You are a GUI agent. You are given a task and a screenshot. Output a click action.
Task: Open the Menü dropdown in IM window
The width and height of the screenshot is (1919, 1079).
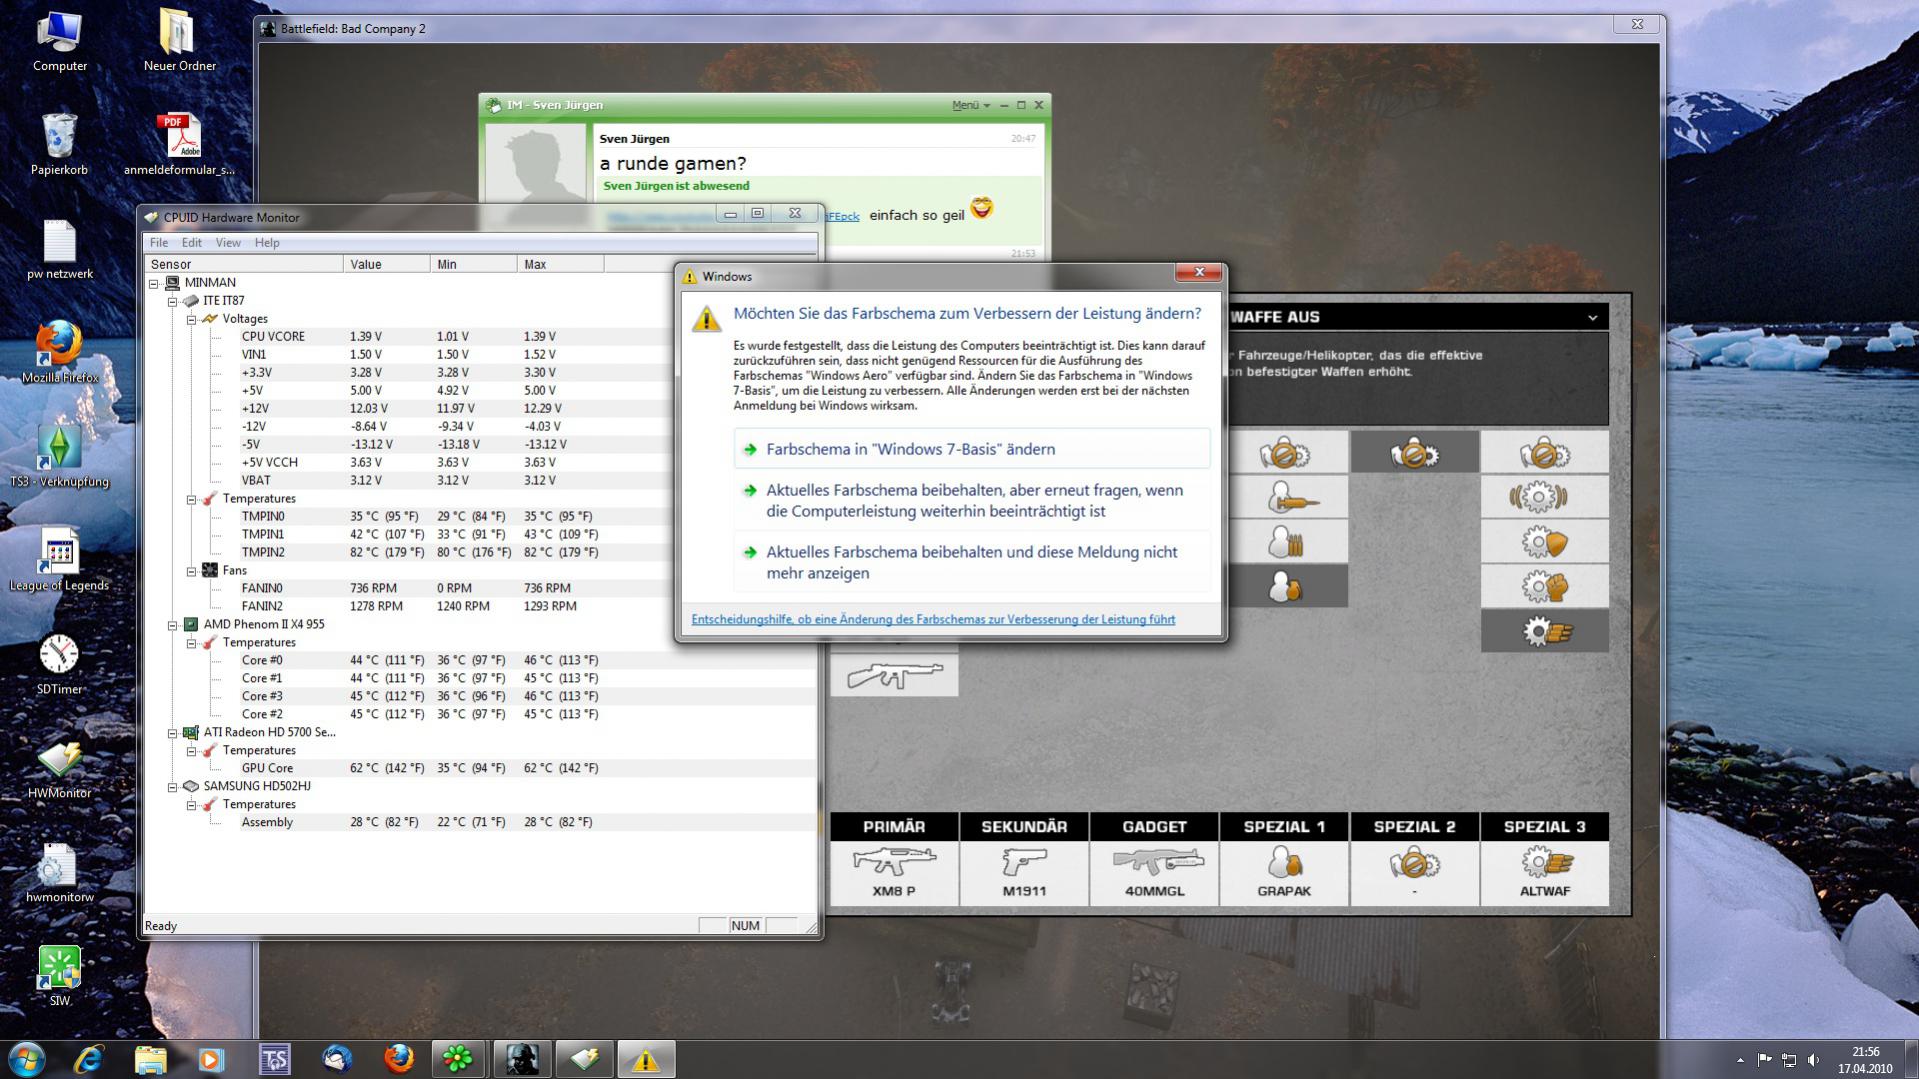(970, 105)
